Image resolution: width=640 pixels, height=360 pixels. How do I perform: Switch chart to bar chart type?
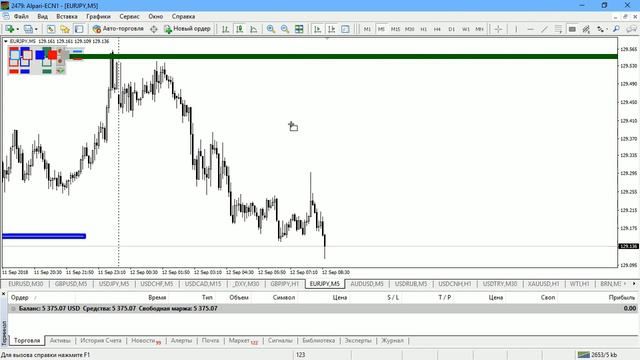[225, 29]
